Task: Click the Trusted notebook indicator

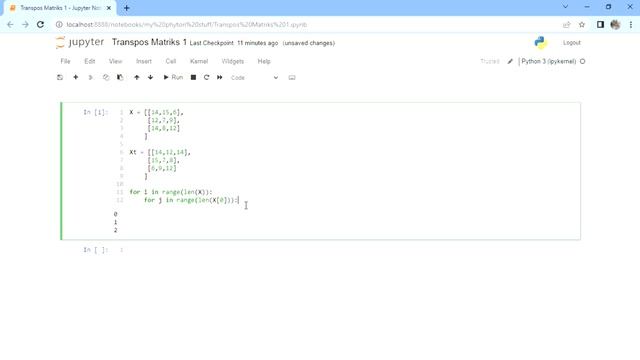Action: pyautogui.click(x=490, y=61)
